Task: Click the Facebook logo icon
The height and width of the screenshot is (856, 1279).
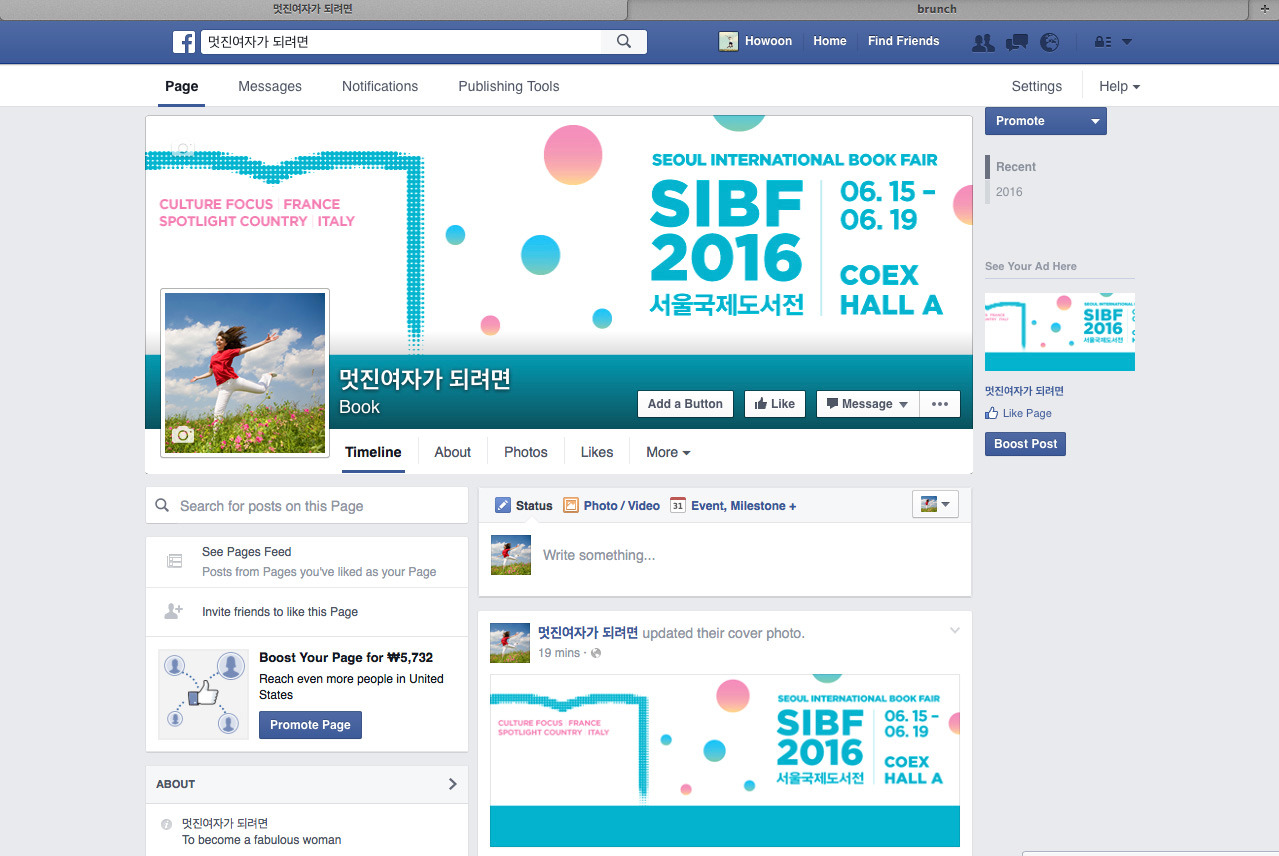Action: [184, 42]
